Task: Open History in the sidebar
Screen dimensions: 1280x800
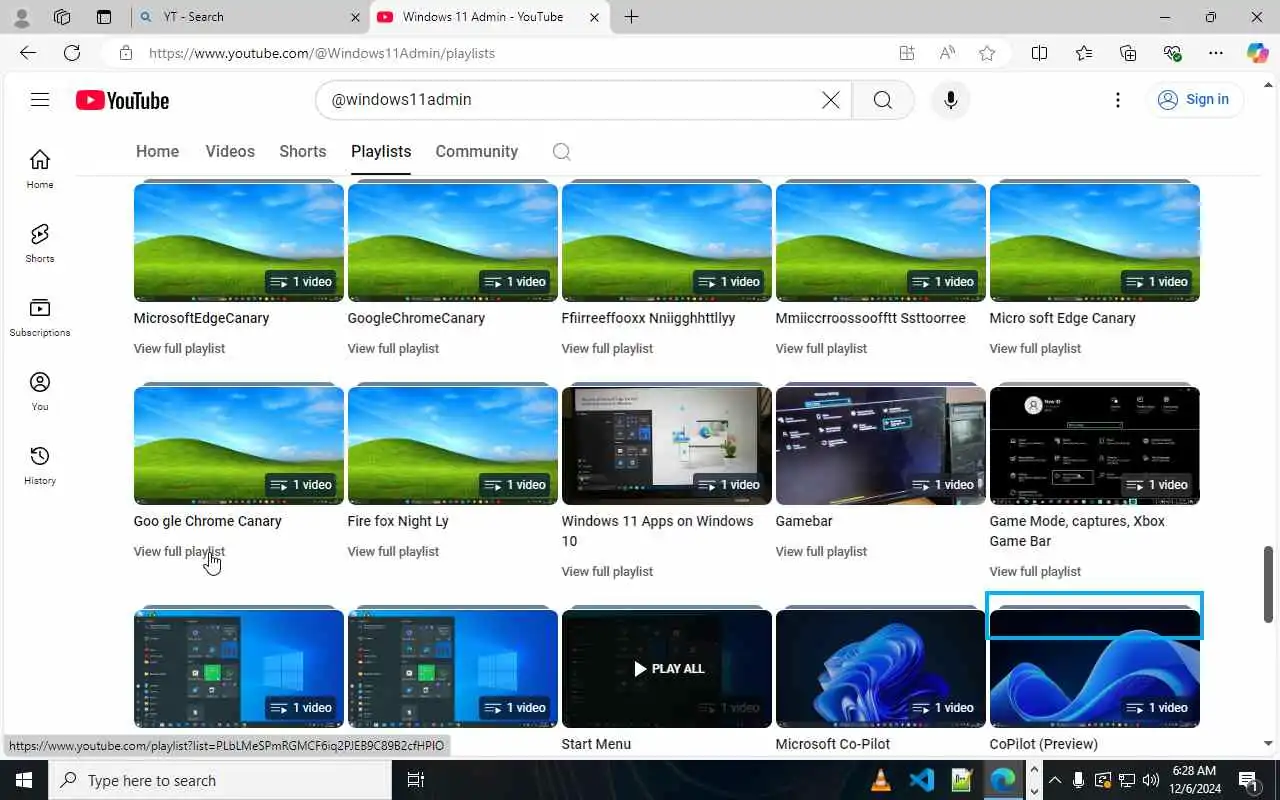Action: [40, 465]
